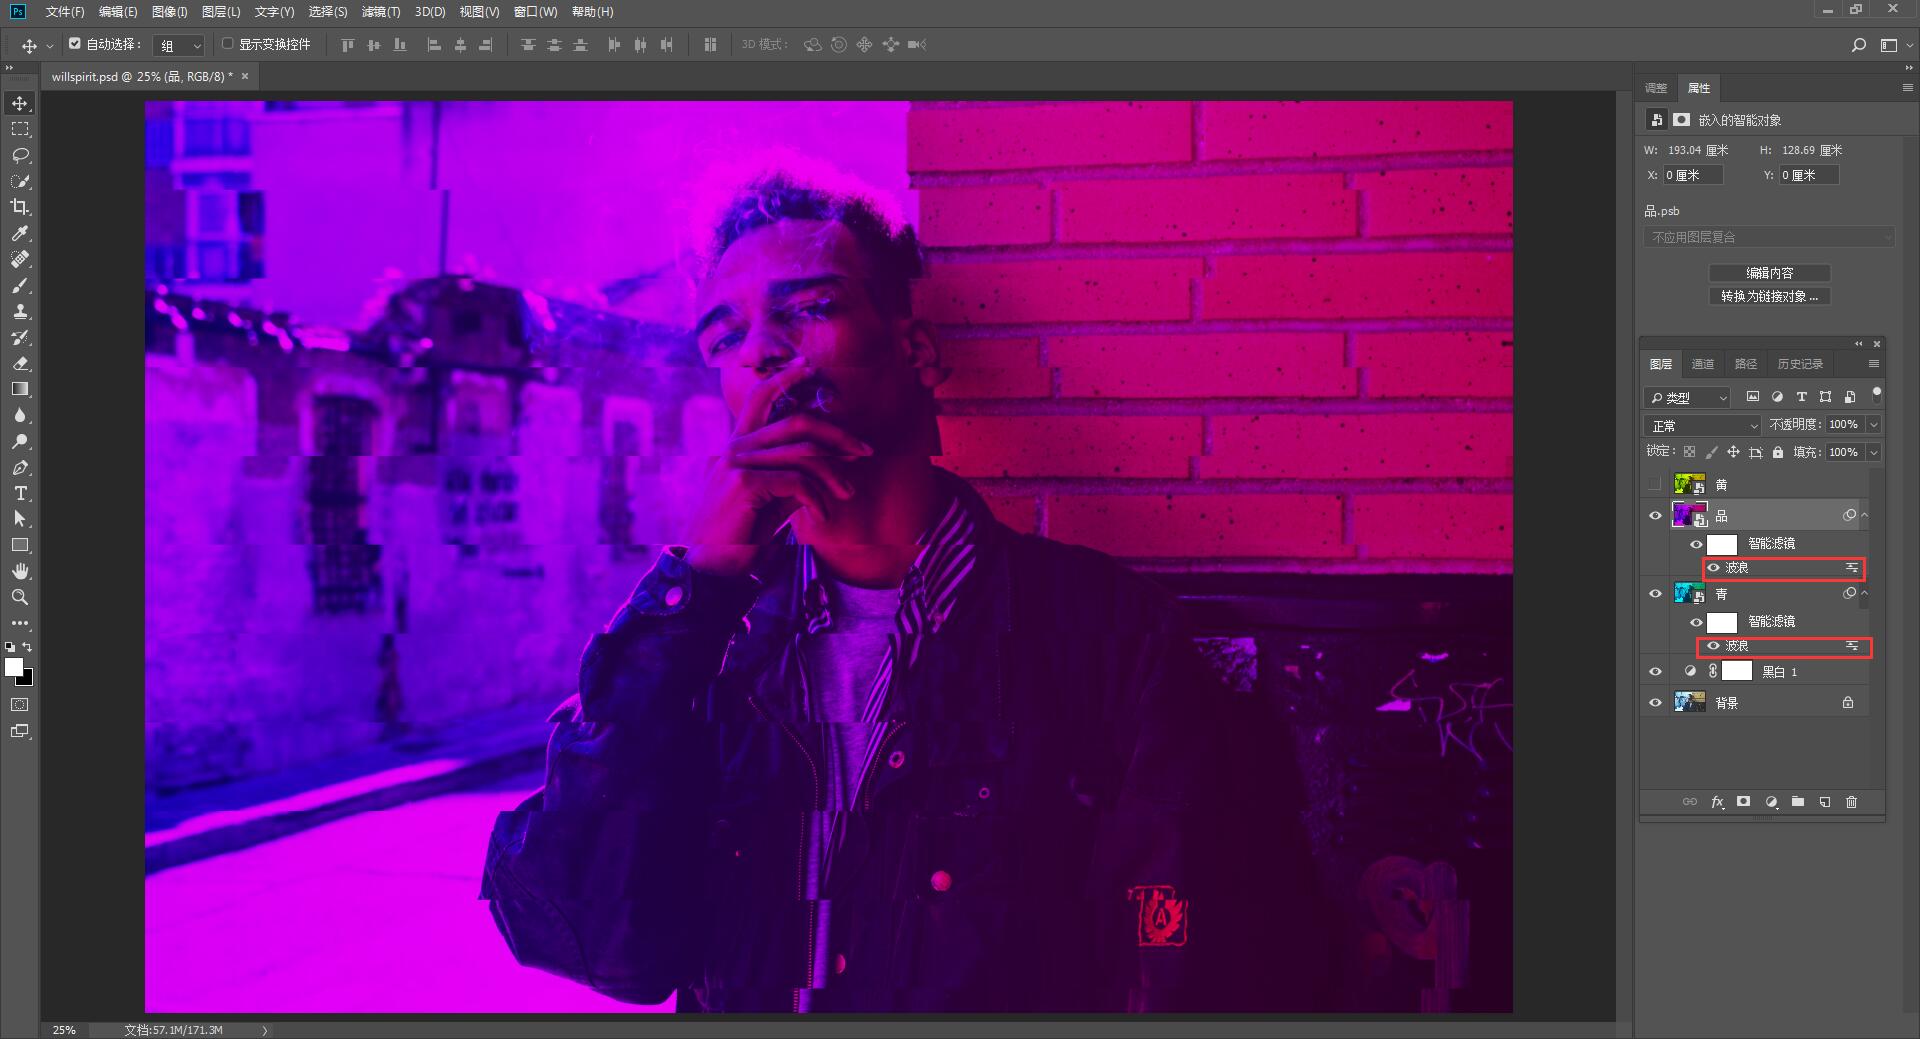Click the 转换为链接对象... button
The width and height of the screenshot is (1920, 1039).
click(x=1770, y=296)
